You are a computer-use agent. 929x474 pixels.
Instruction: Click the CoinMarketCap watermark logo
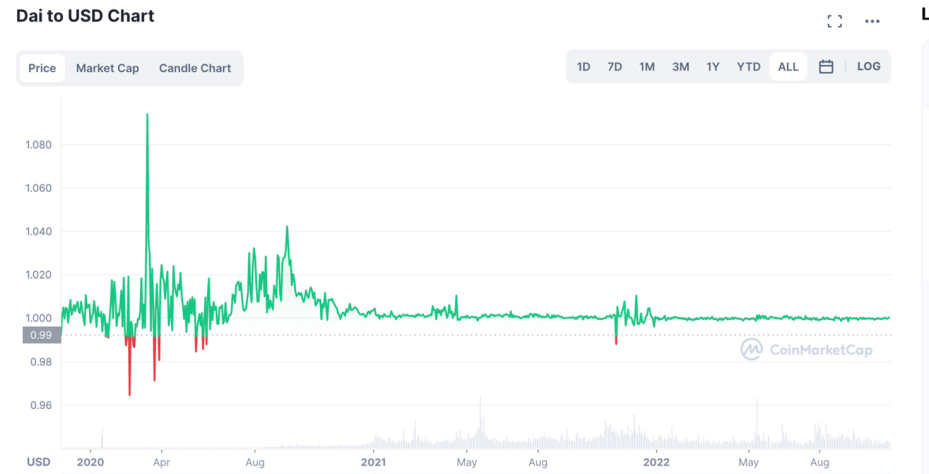tap(806, 349)
